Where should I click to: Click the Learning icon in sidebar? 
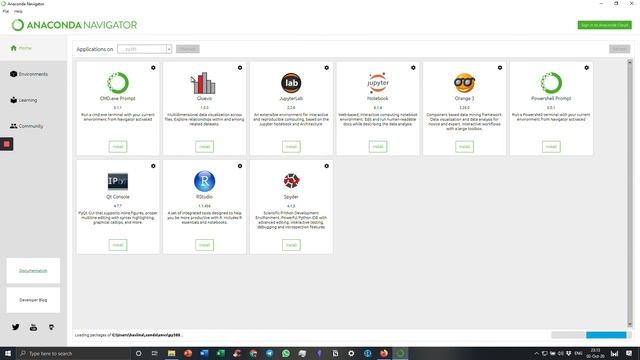[x=13, y=100]
